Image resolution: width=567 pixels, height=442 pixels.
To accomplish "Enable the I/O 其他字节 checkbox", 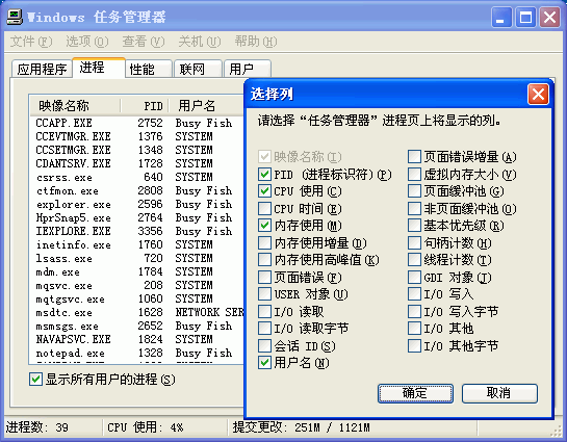I will click(x=414, y=346).
